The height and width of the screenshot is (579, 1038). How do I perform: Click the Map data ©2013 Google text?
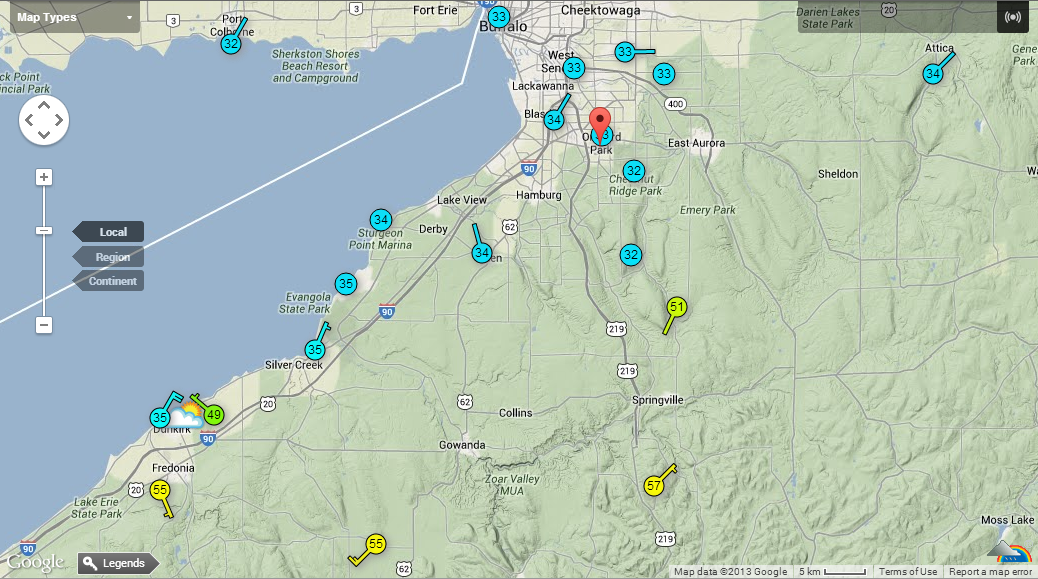click(x=730, y=572)
